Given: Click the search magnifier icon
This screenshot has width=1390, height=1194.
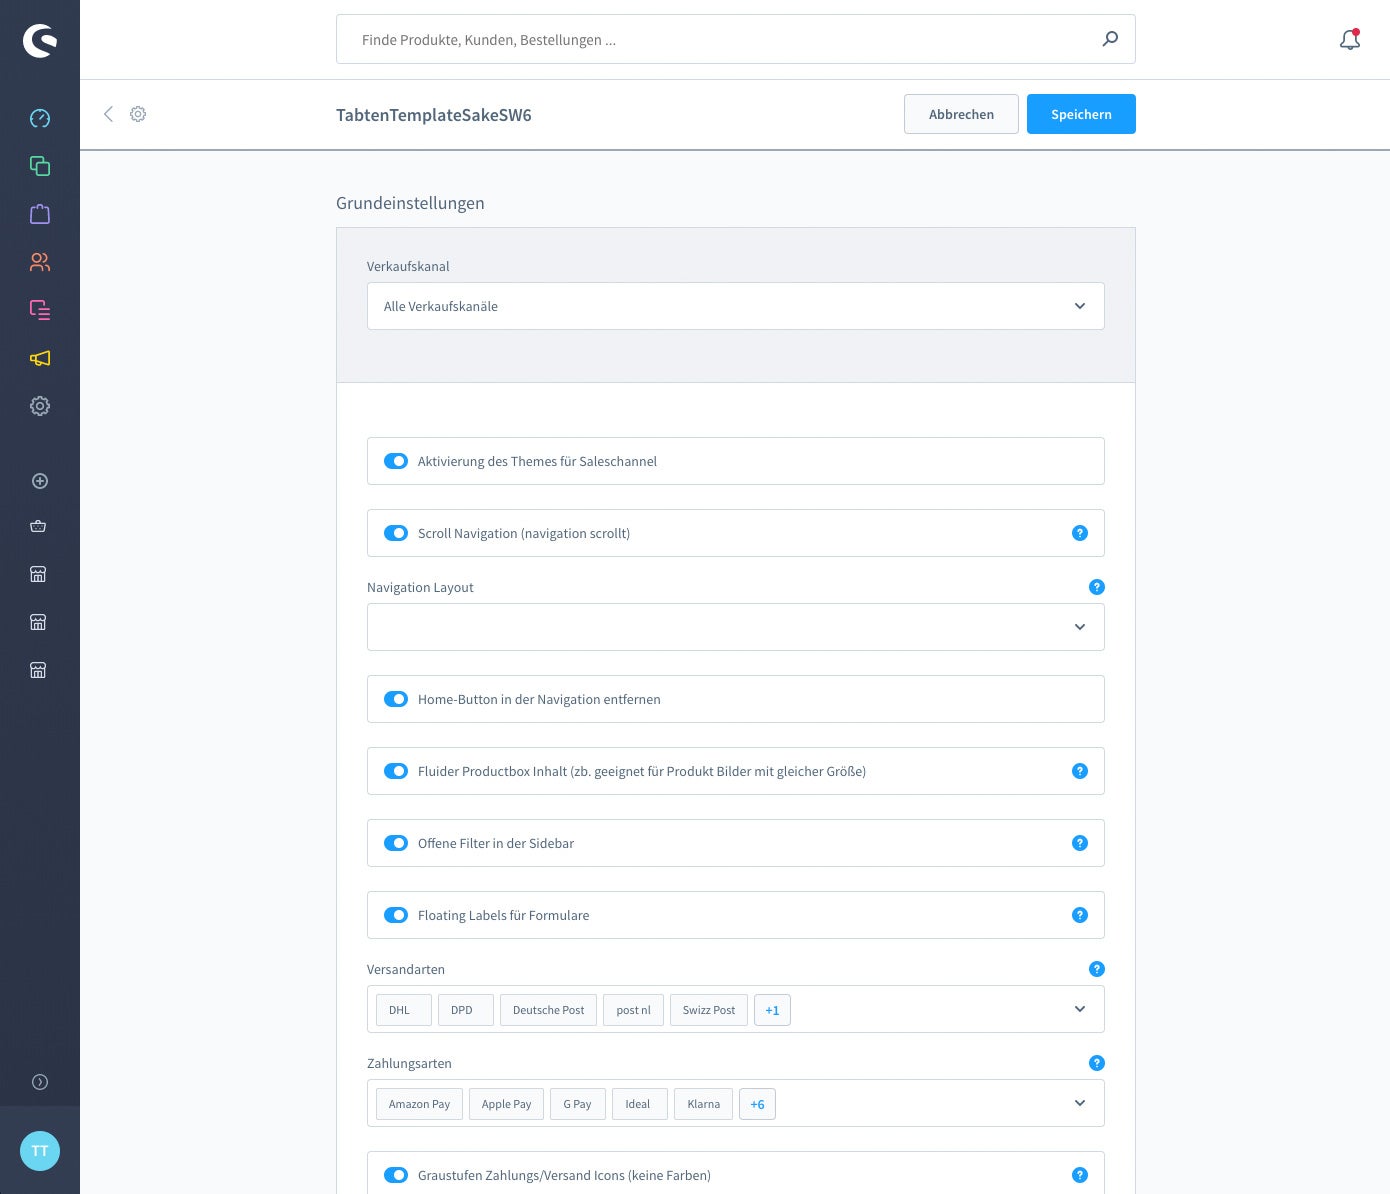Looking at the screenshot, I should (x=1110, y=39).
